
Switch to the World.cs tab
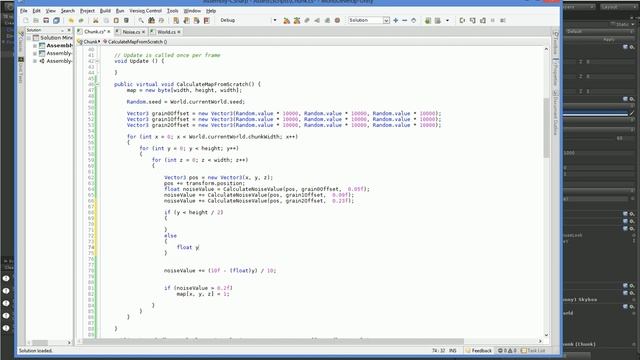tap(166, 31)
